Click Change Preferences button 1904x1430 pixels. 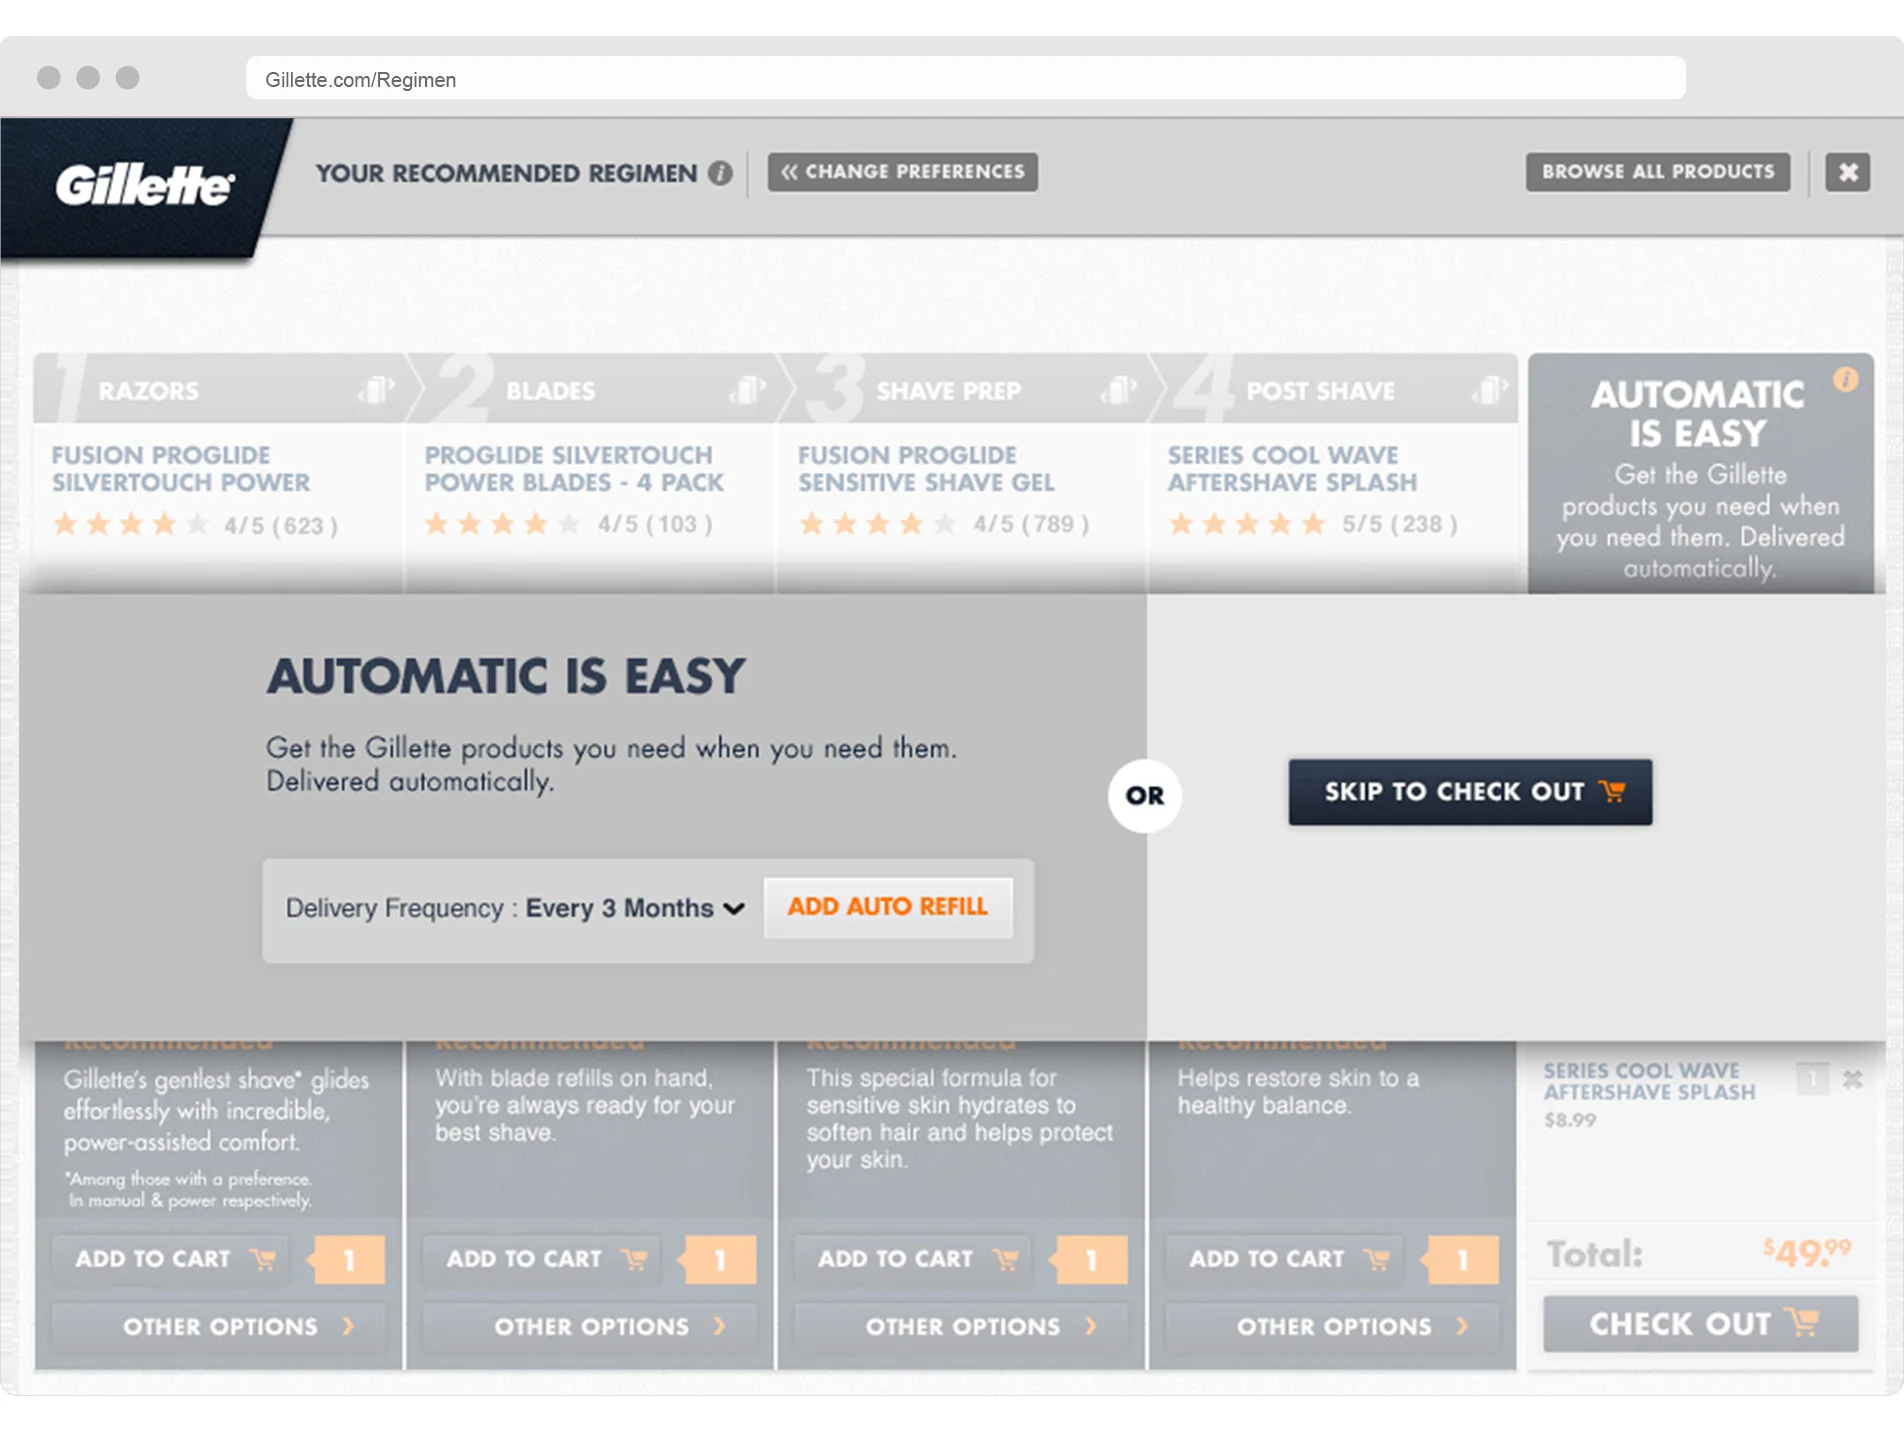[x=902, y=172]
